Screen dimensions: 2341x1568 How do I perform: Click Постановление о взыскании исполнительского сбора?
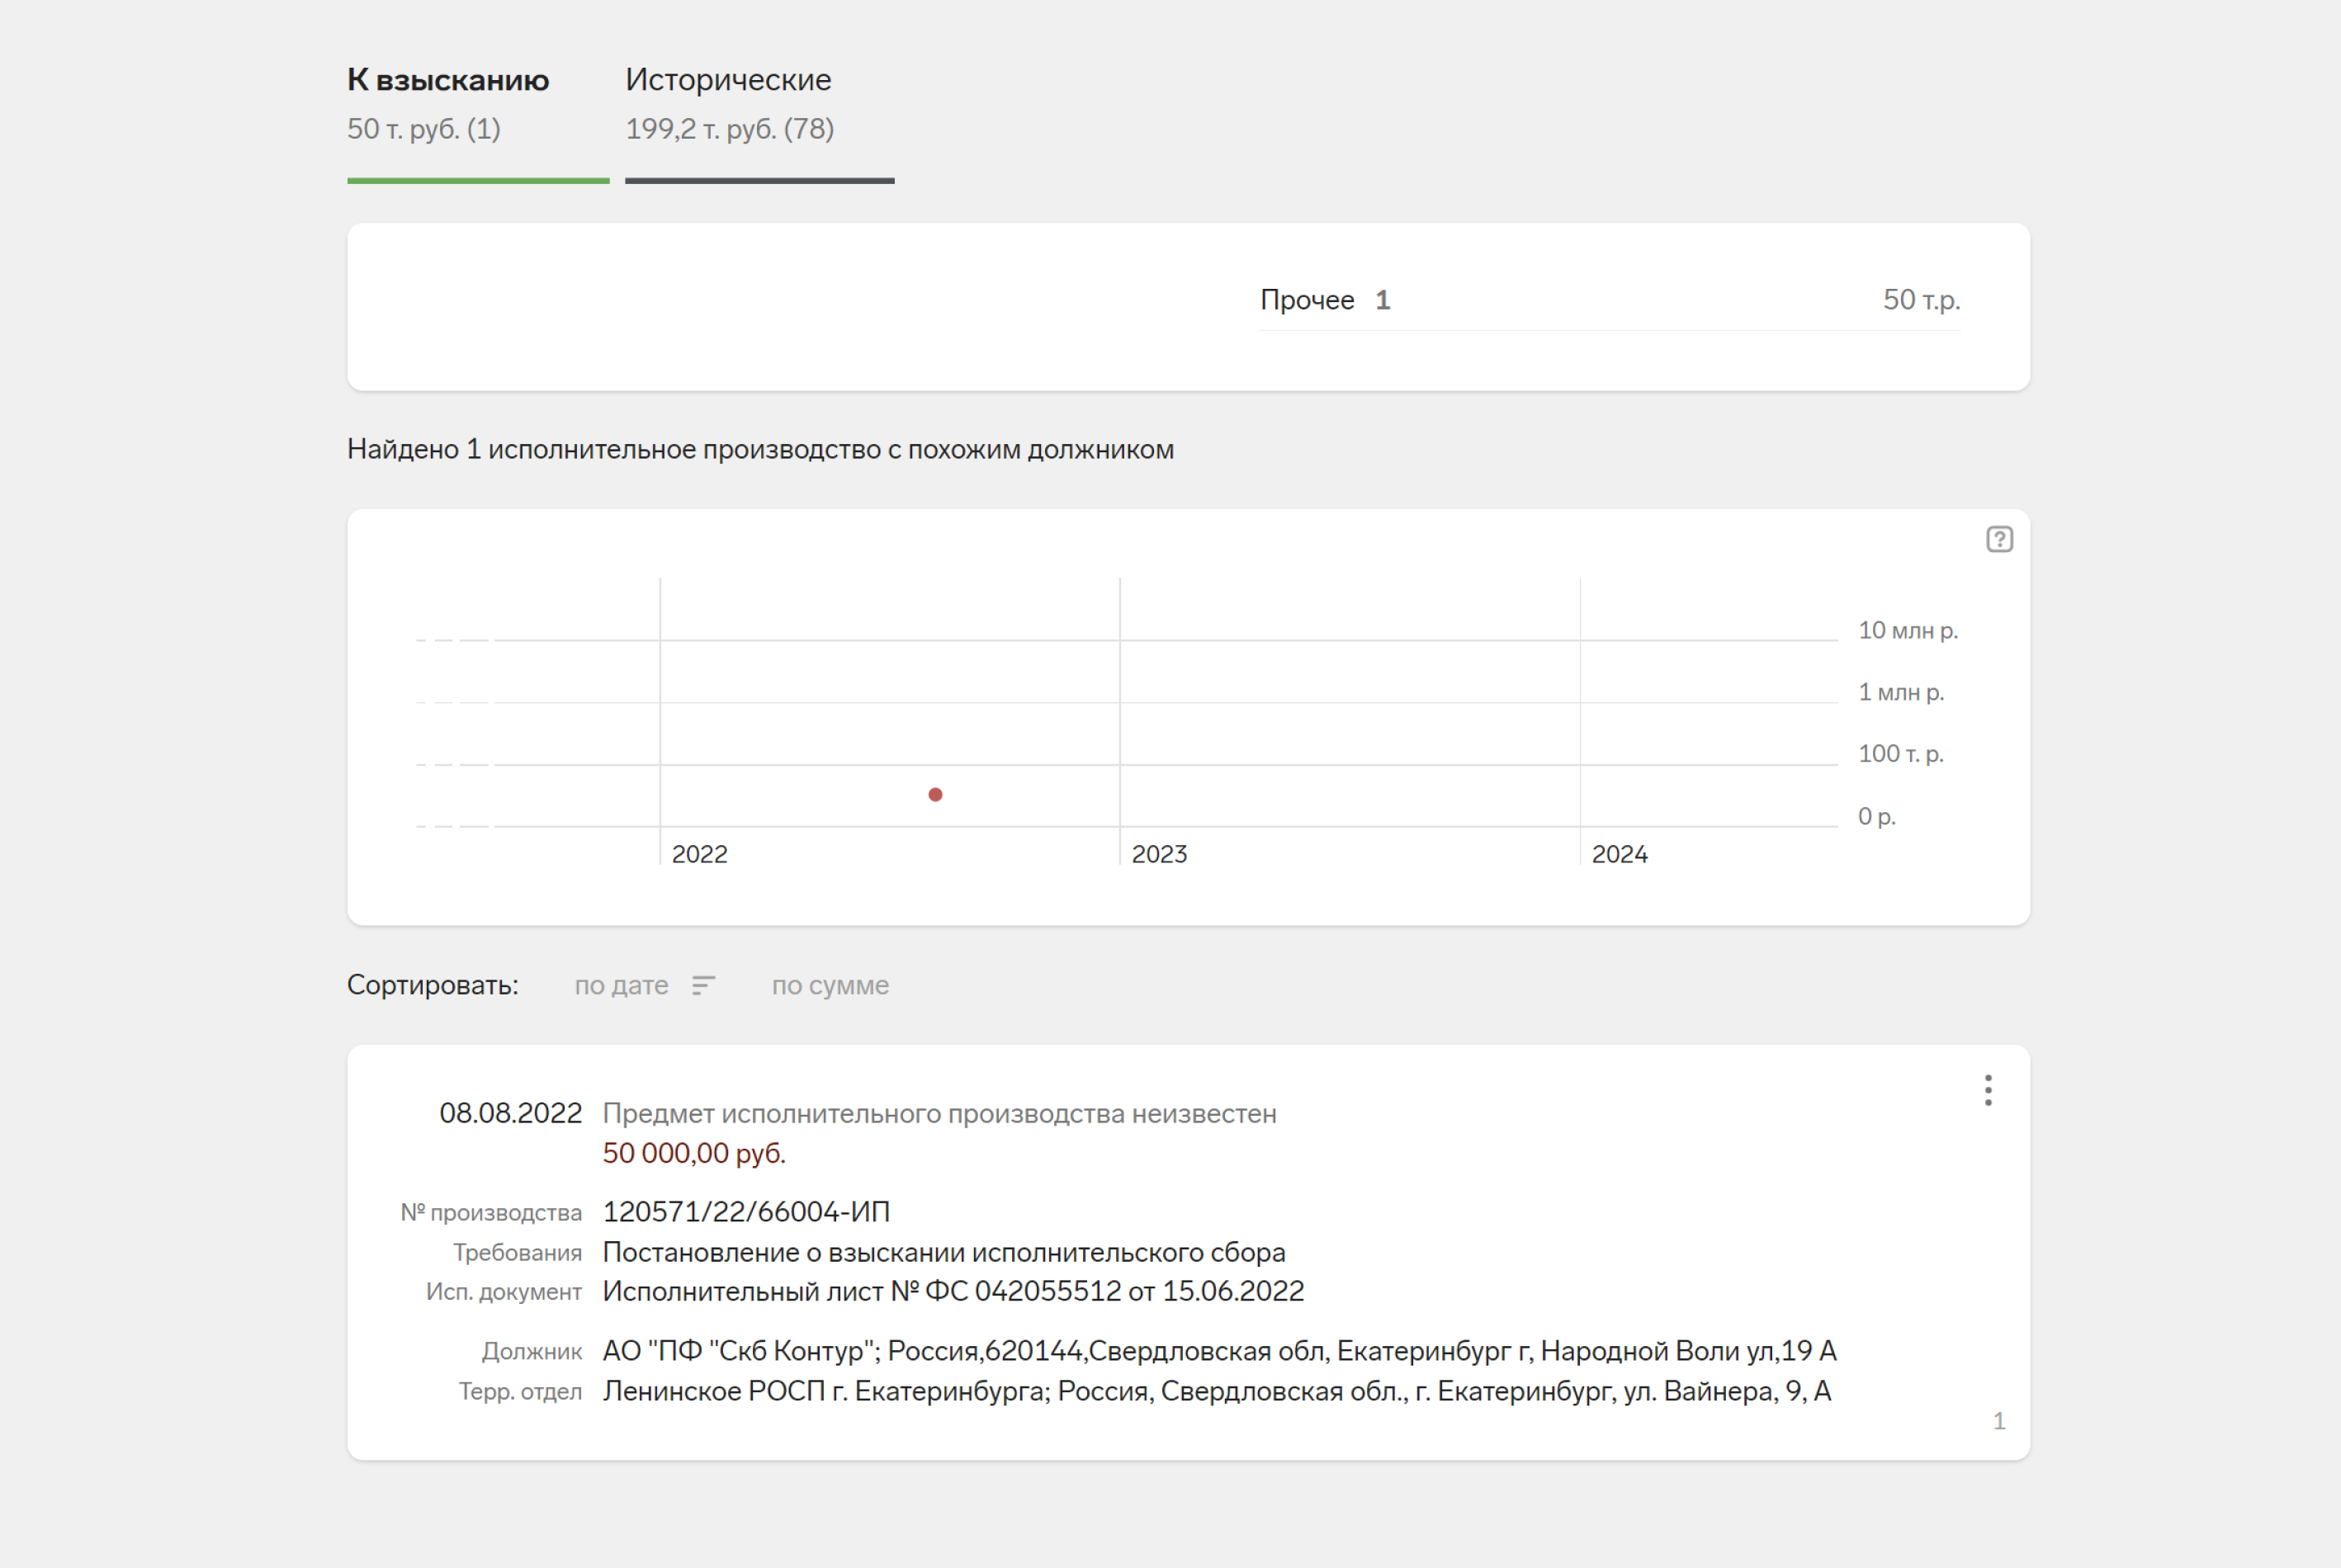click(944, 1253)
